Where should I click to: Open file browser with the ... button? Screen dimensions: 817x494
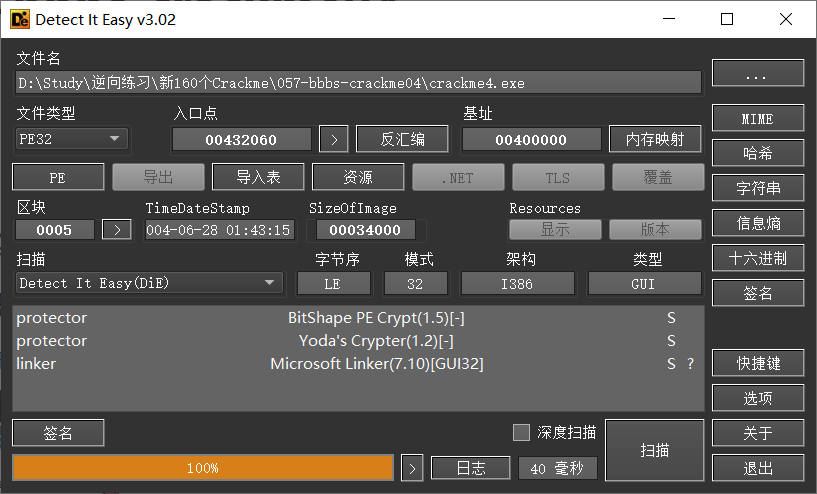(x=757, y=74)
